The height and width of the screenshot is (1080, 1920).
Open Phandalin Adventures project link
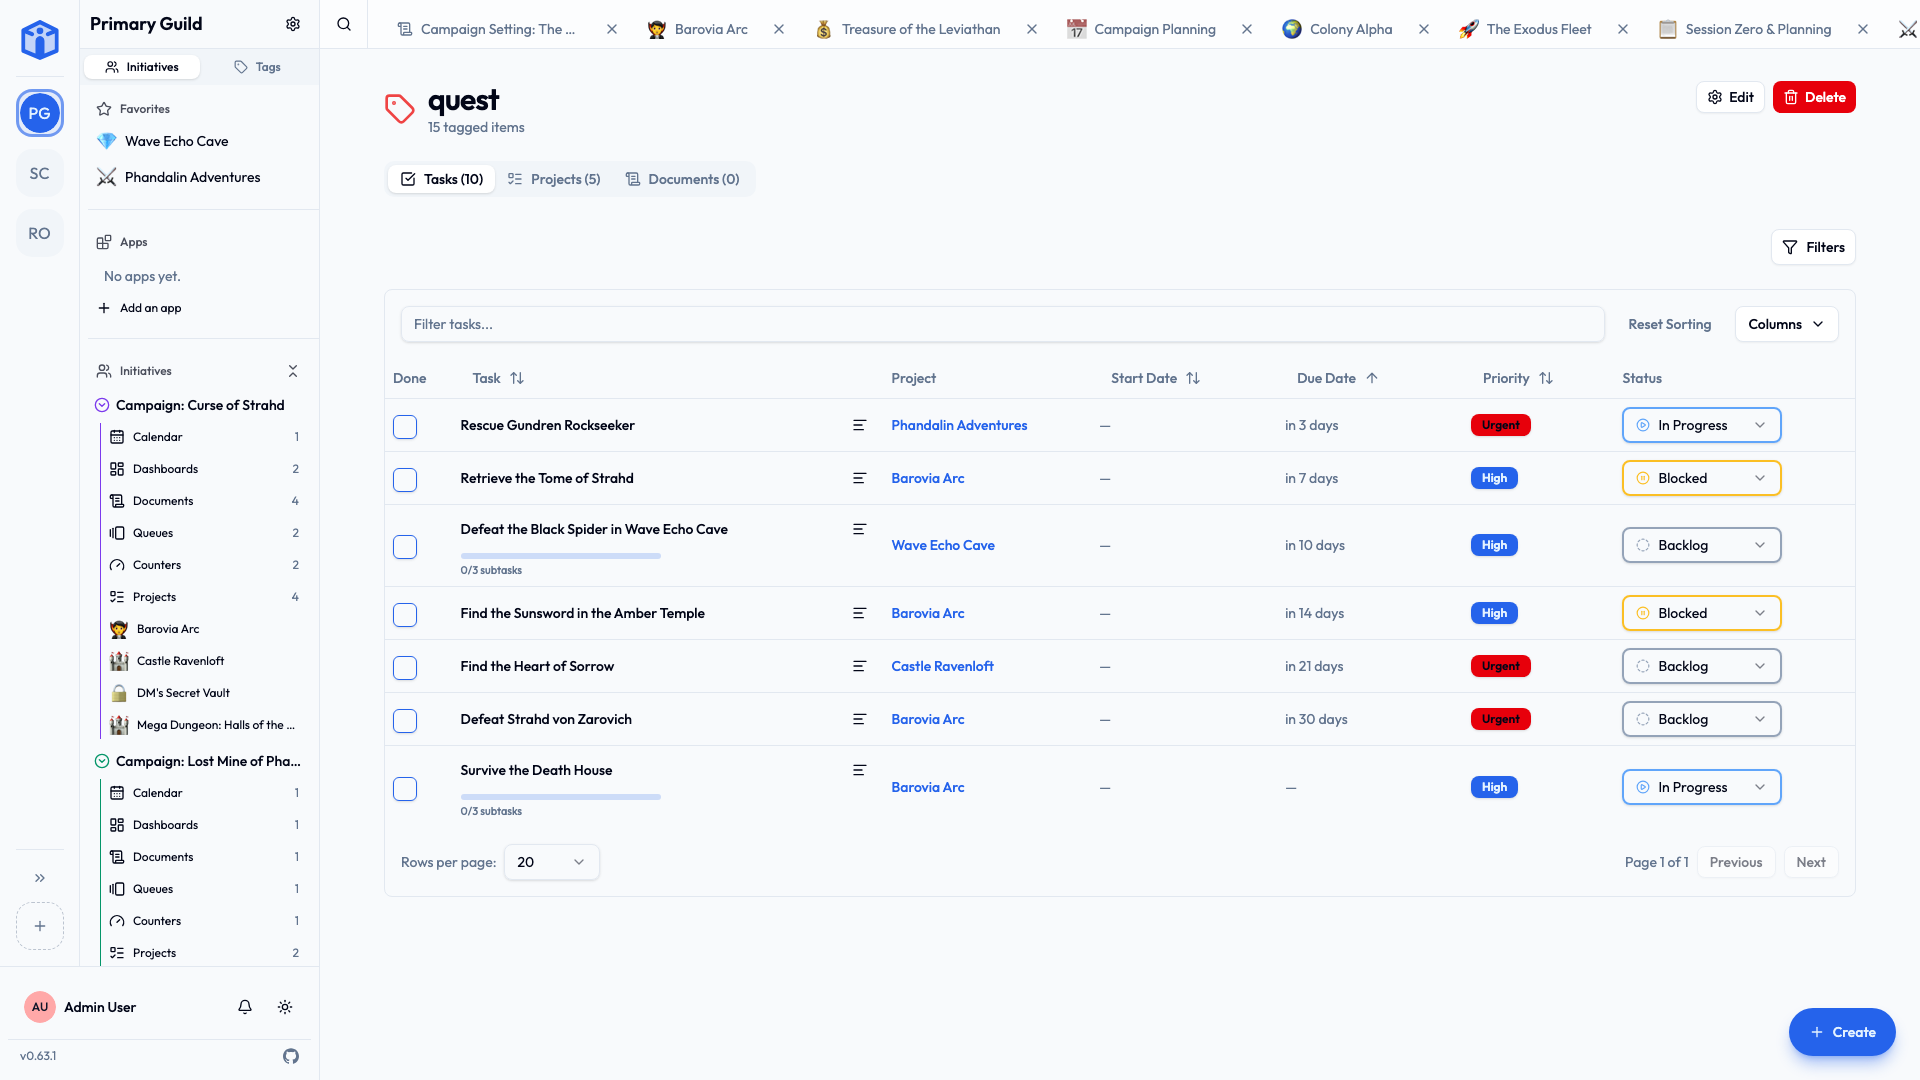pos(959,425)
